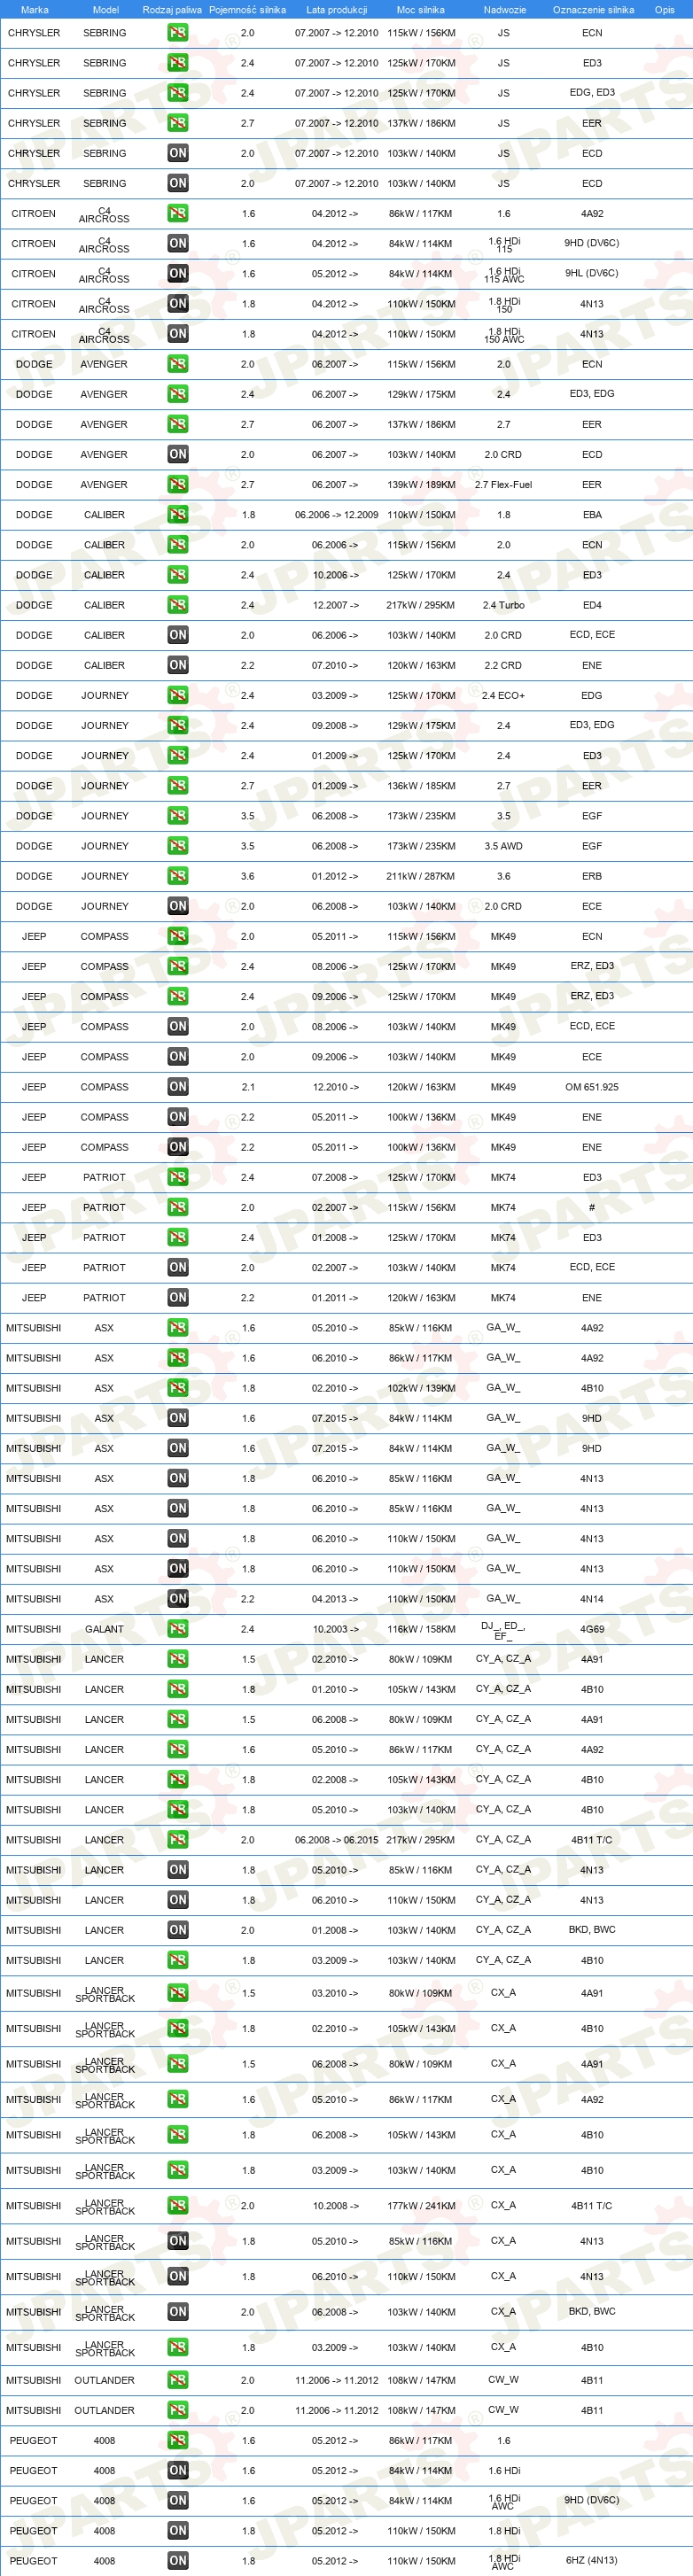This screenshot has height=2576, width=693.
Task: Click petrol icon in Lancer 217kW 4B11 T/C row
Action: coord(178,1840)
